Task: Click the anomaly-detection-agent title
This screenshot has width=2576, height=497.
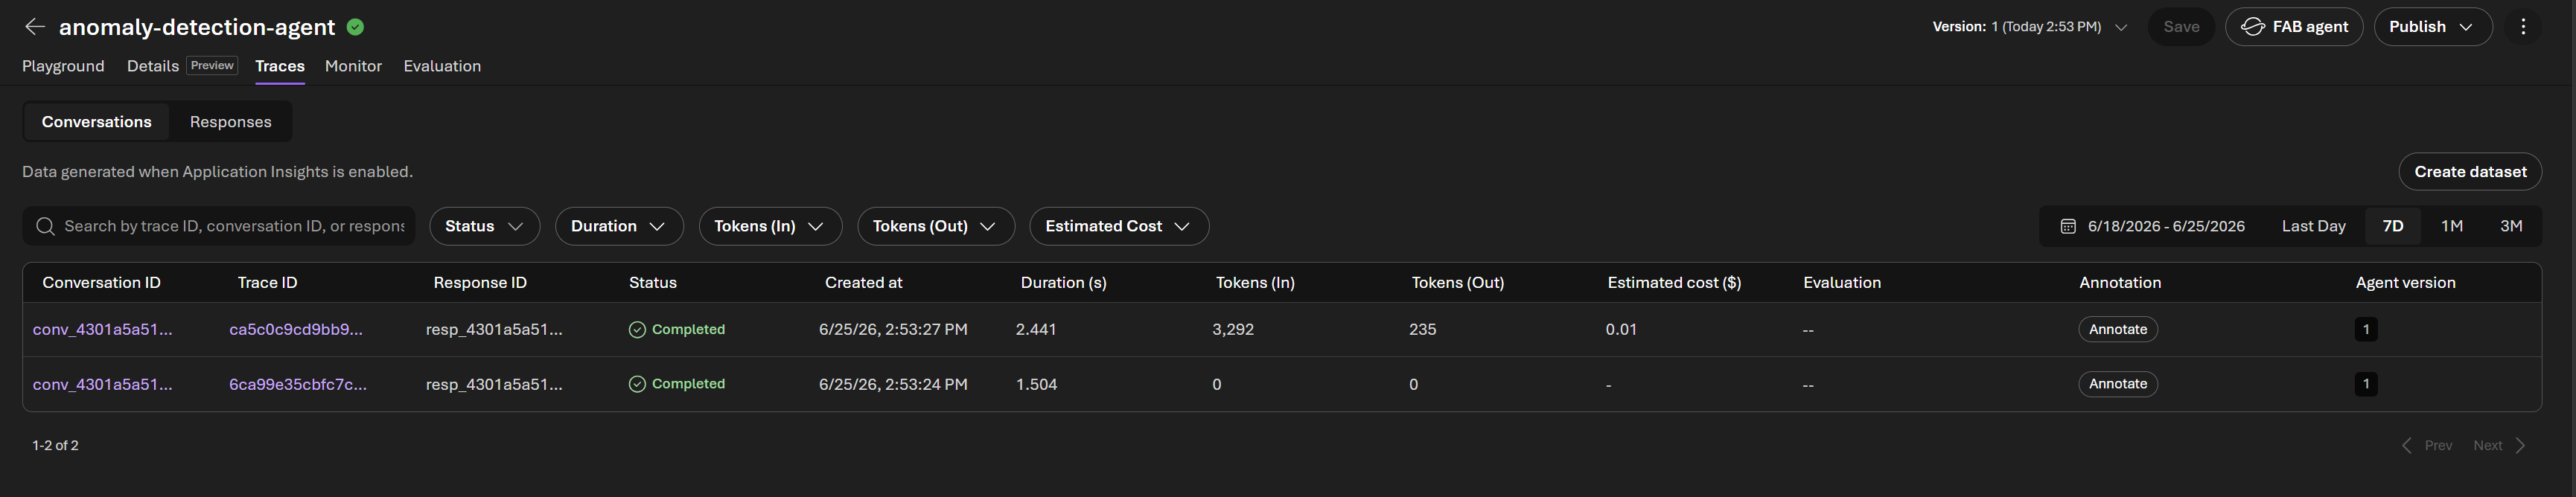Action: click(197, 27)
